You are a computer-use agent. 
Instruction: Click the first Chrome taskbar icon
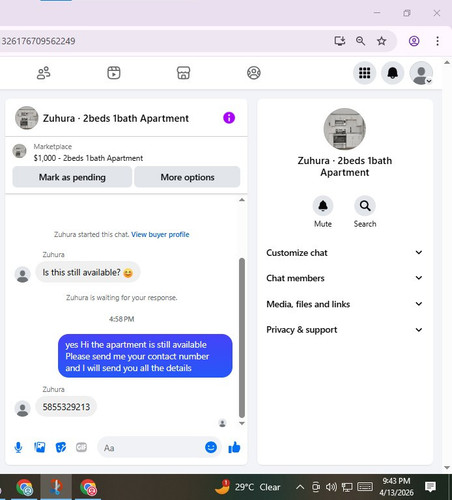(25, 487)
